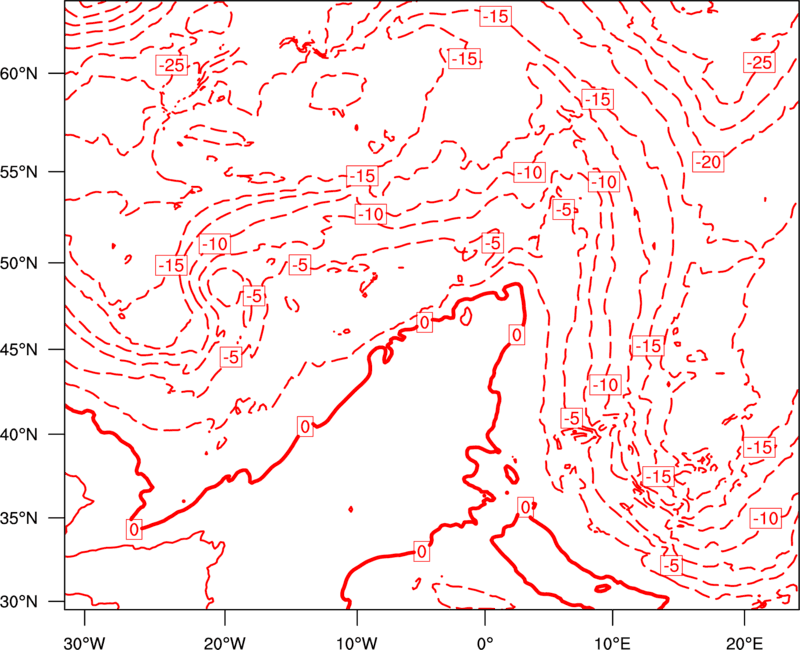This screenshot has height=650, width=800.
Task: Click the -25 contour label west of 20°W
Action: pyautogui.click(x=172, y=65)
